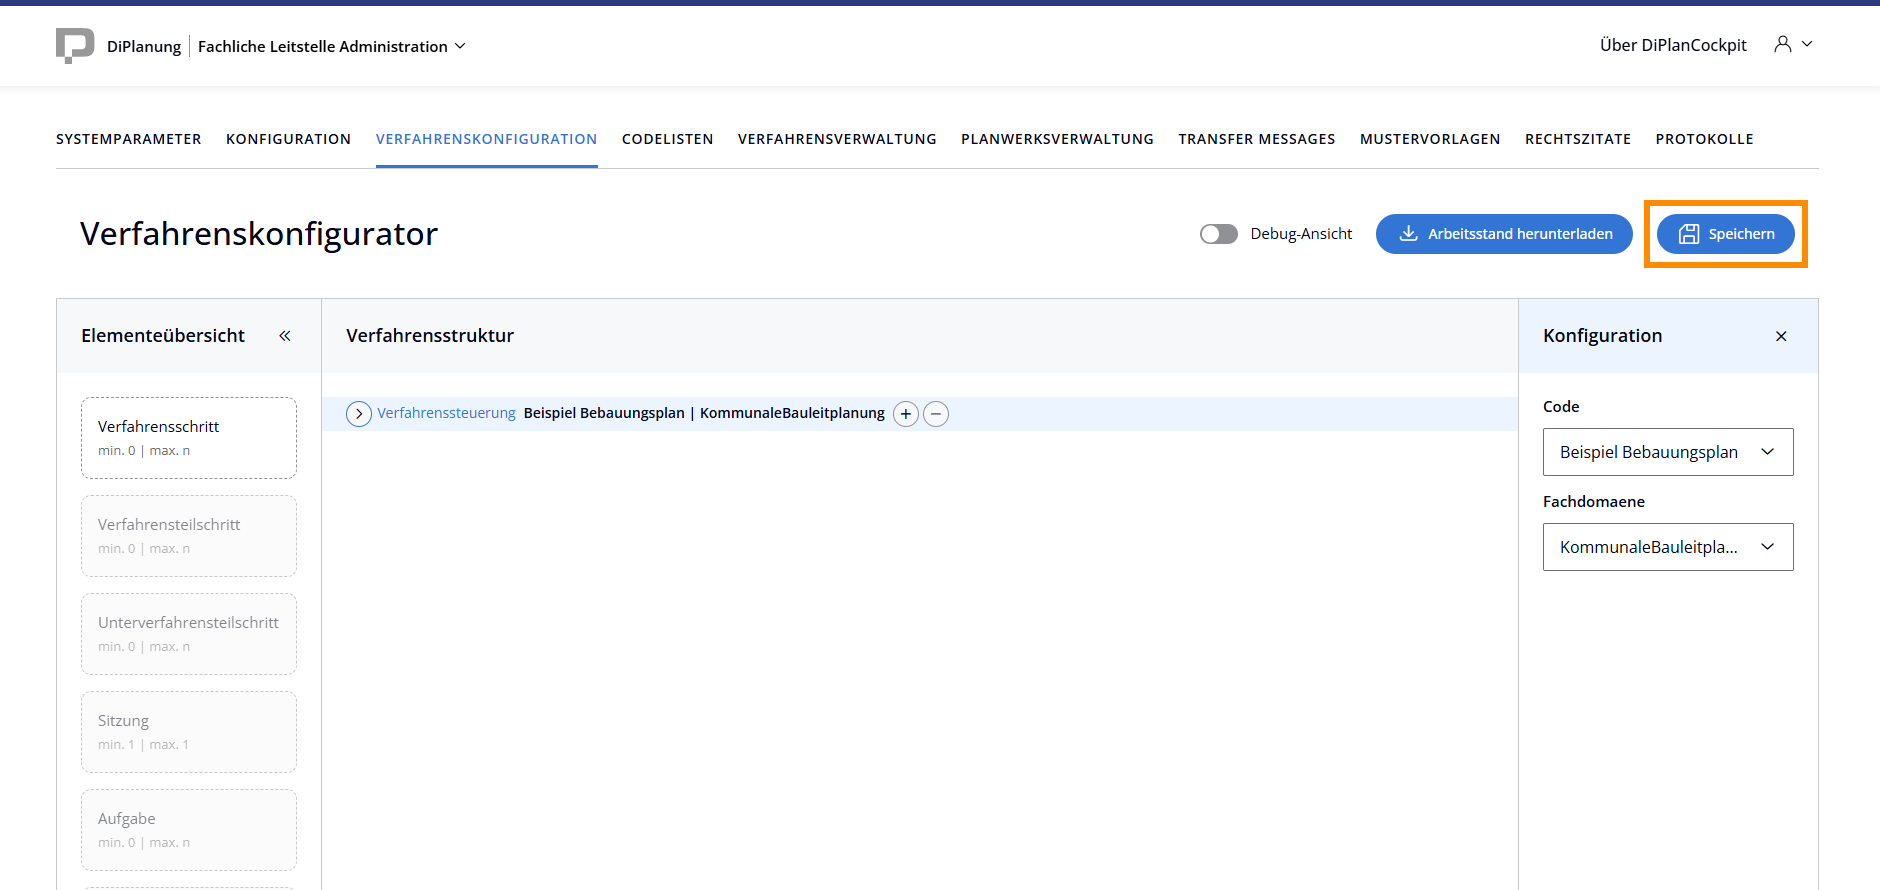Image resolution: width=1880 pixels, height=890 pixels.
Task: Open the Über DiPlanCockpit link
Action: click(x=1673, y=45)
